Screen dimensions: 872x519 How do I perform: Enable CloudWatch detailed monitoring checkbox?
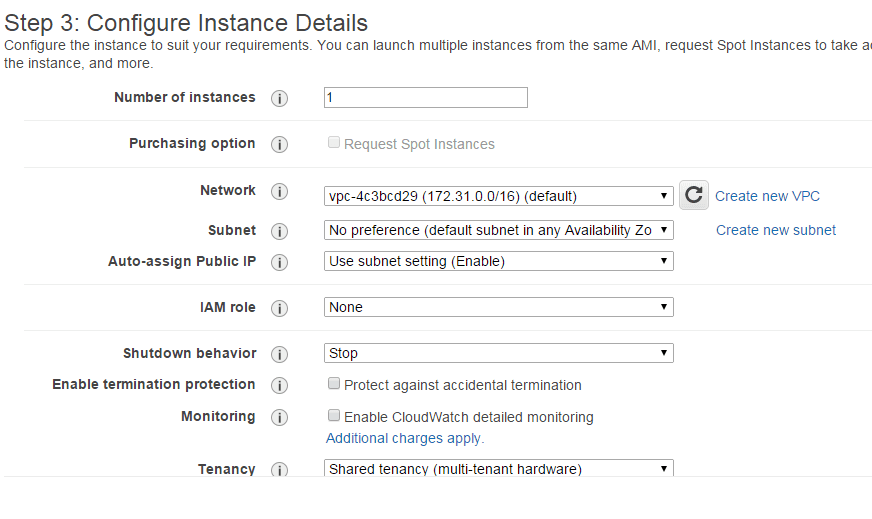pos(334,416)
